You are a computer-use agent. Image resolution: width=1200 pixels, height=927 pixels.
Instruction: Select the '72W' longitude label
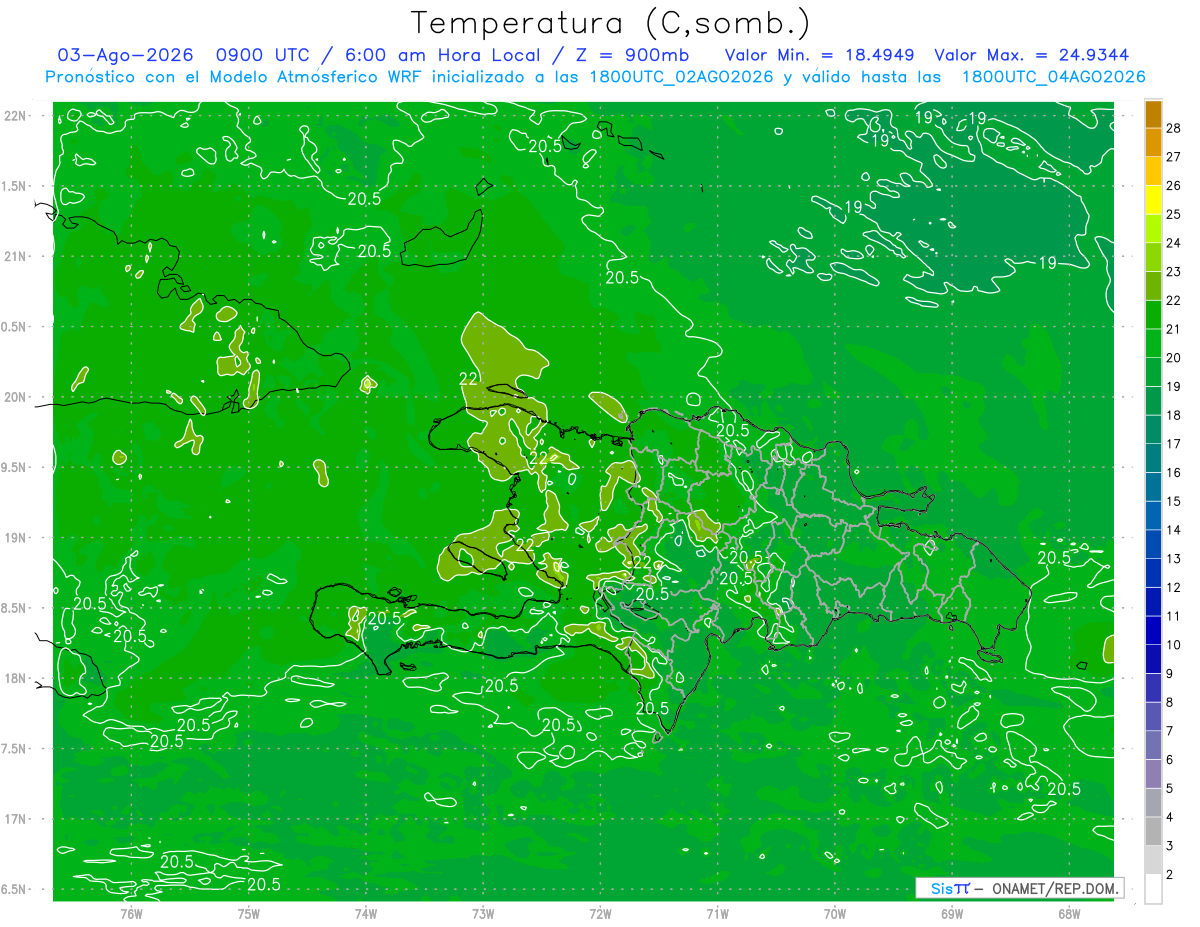coord(600,914)
